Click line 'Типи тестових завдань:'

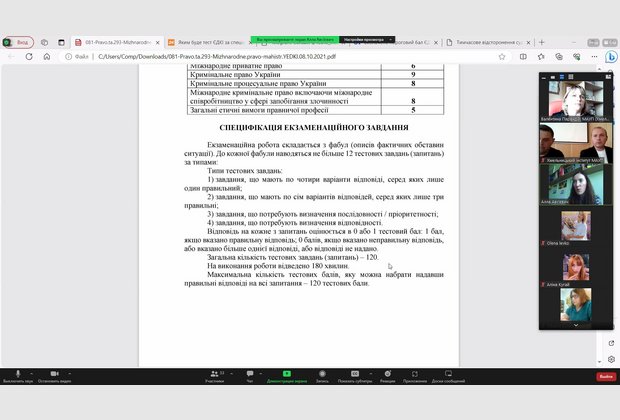coord(245,171)
